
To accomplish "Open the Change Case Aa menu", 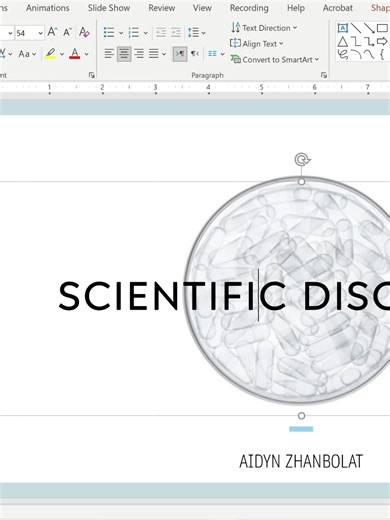I will click(27, 54).
